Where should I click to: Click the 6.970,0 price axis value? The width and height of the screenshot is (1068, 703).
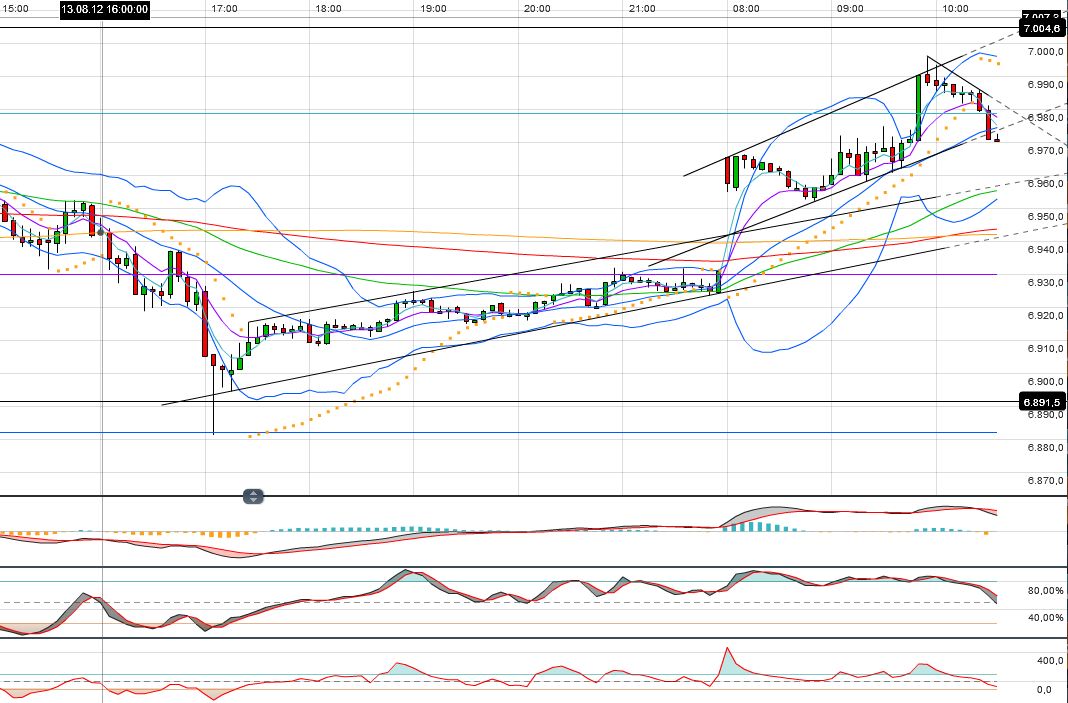(1046, 151)
